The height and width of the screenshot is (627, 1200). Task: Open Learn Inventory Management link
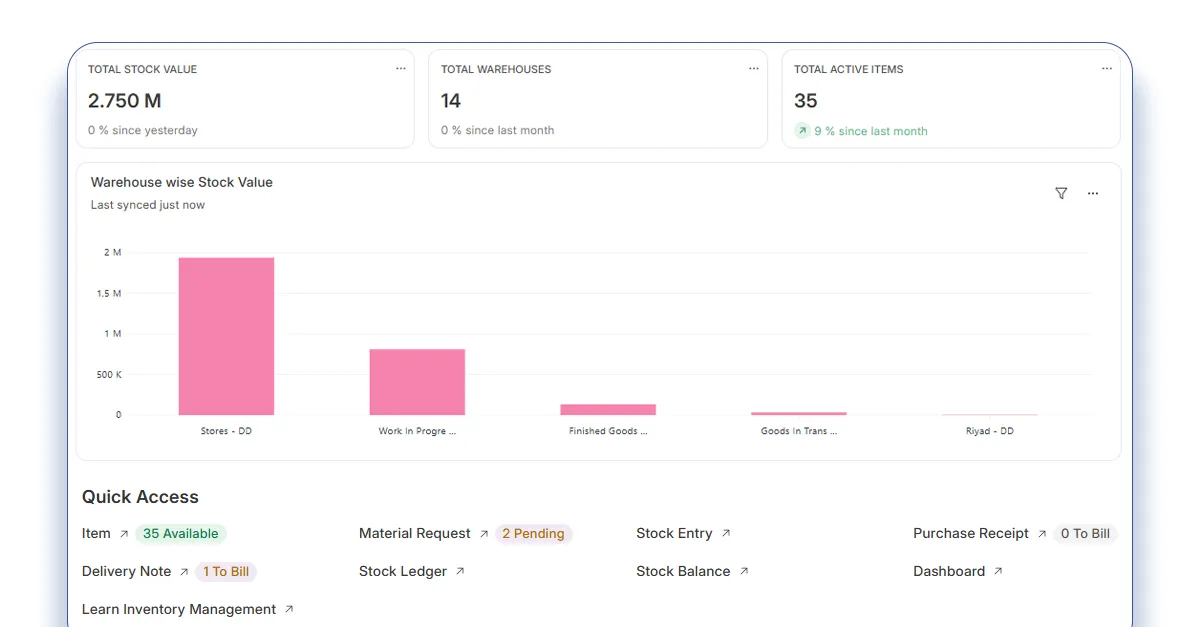pos(179,610)
